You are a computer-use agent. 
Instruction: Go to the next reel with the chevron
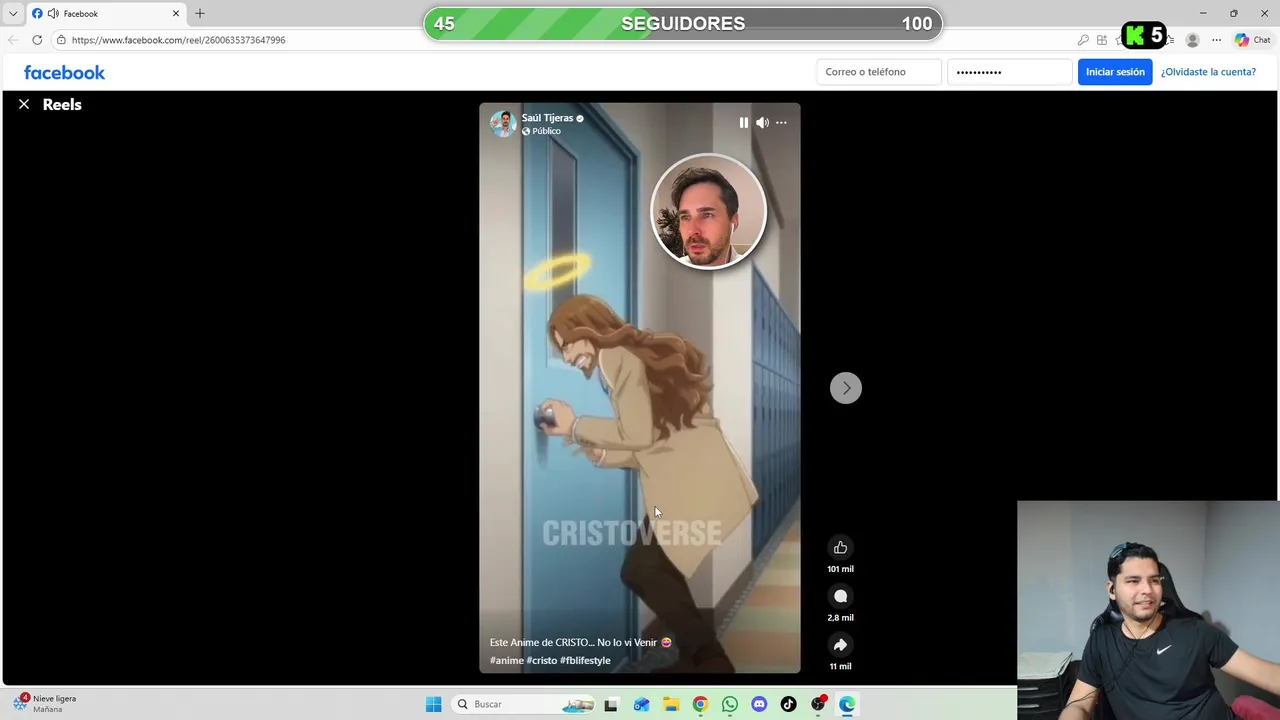[846, 388]
